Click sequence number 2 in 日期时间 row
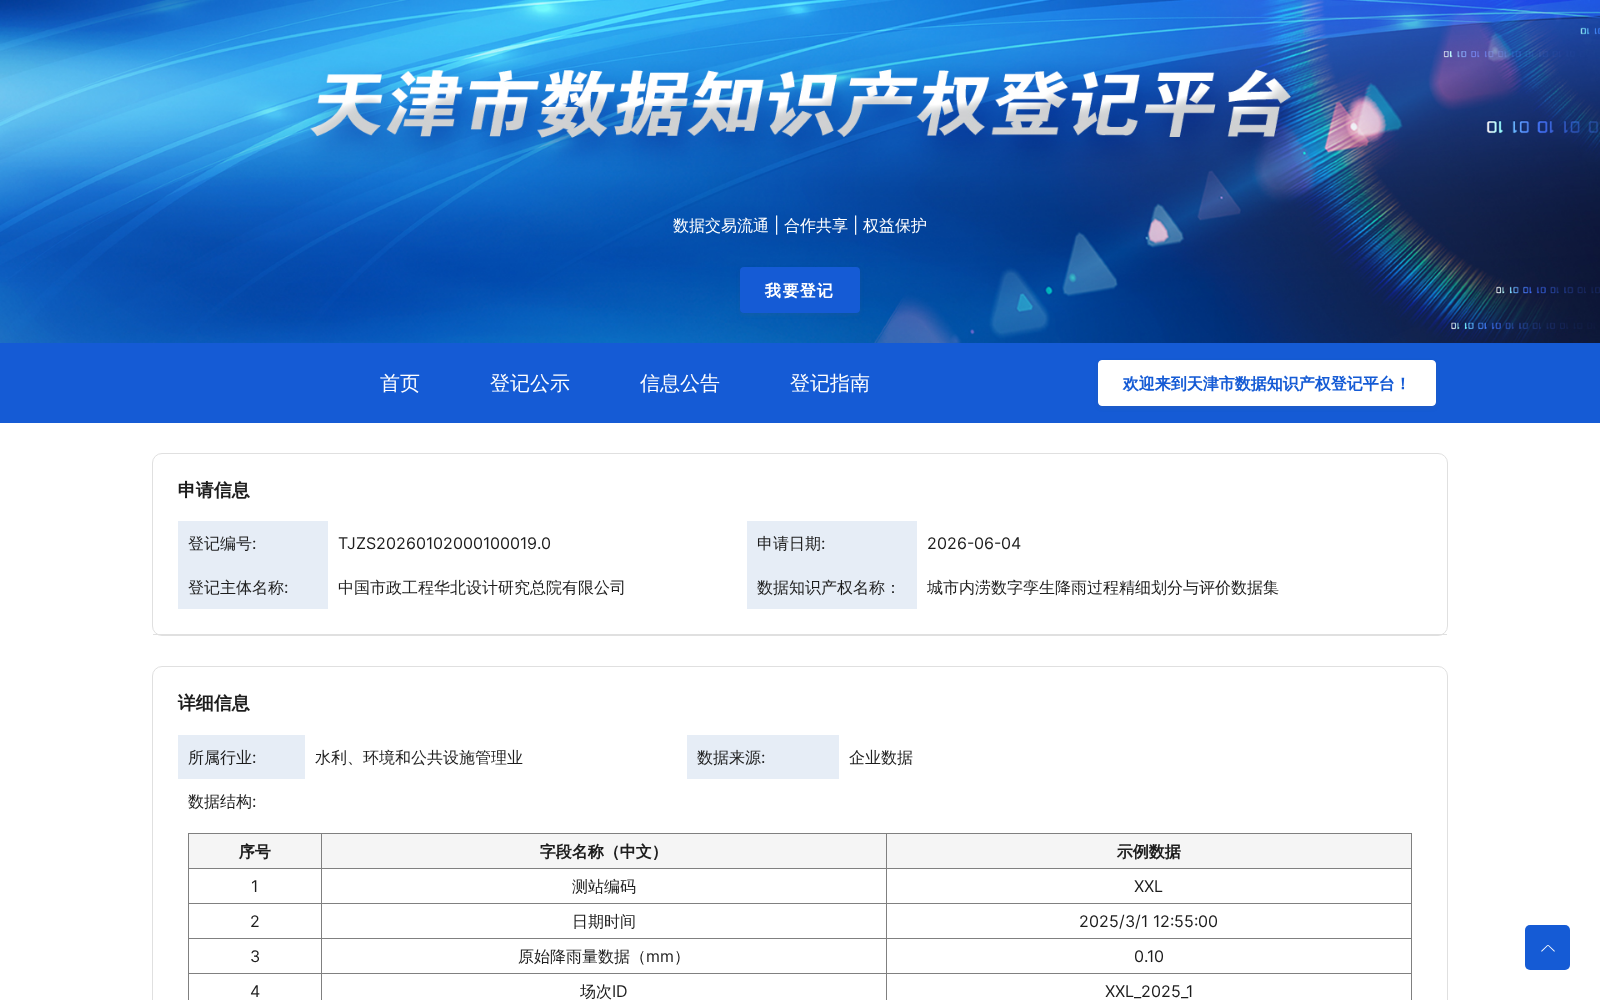This screenshot has width=1600, height=1000. coord(255,921)
